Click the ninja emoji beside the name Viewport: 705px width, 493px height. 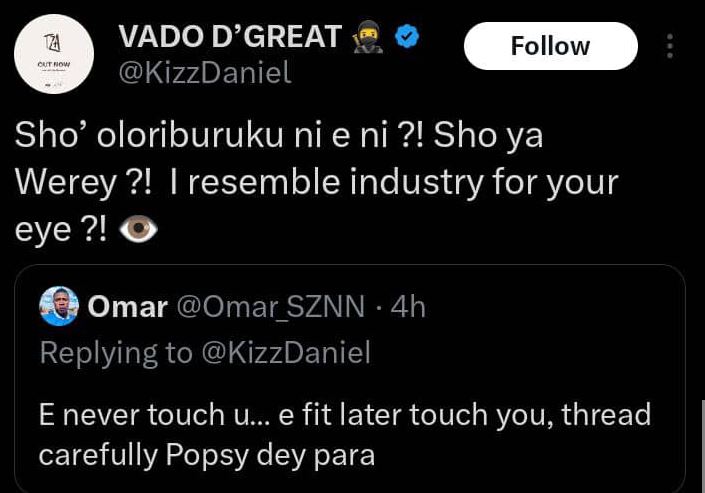coord(368,37)
